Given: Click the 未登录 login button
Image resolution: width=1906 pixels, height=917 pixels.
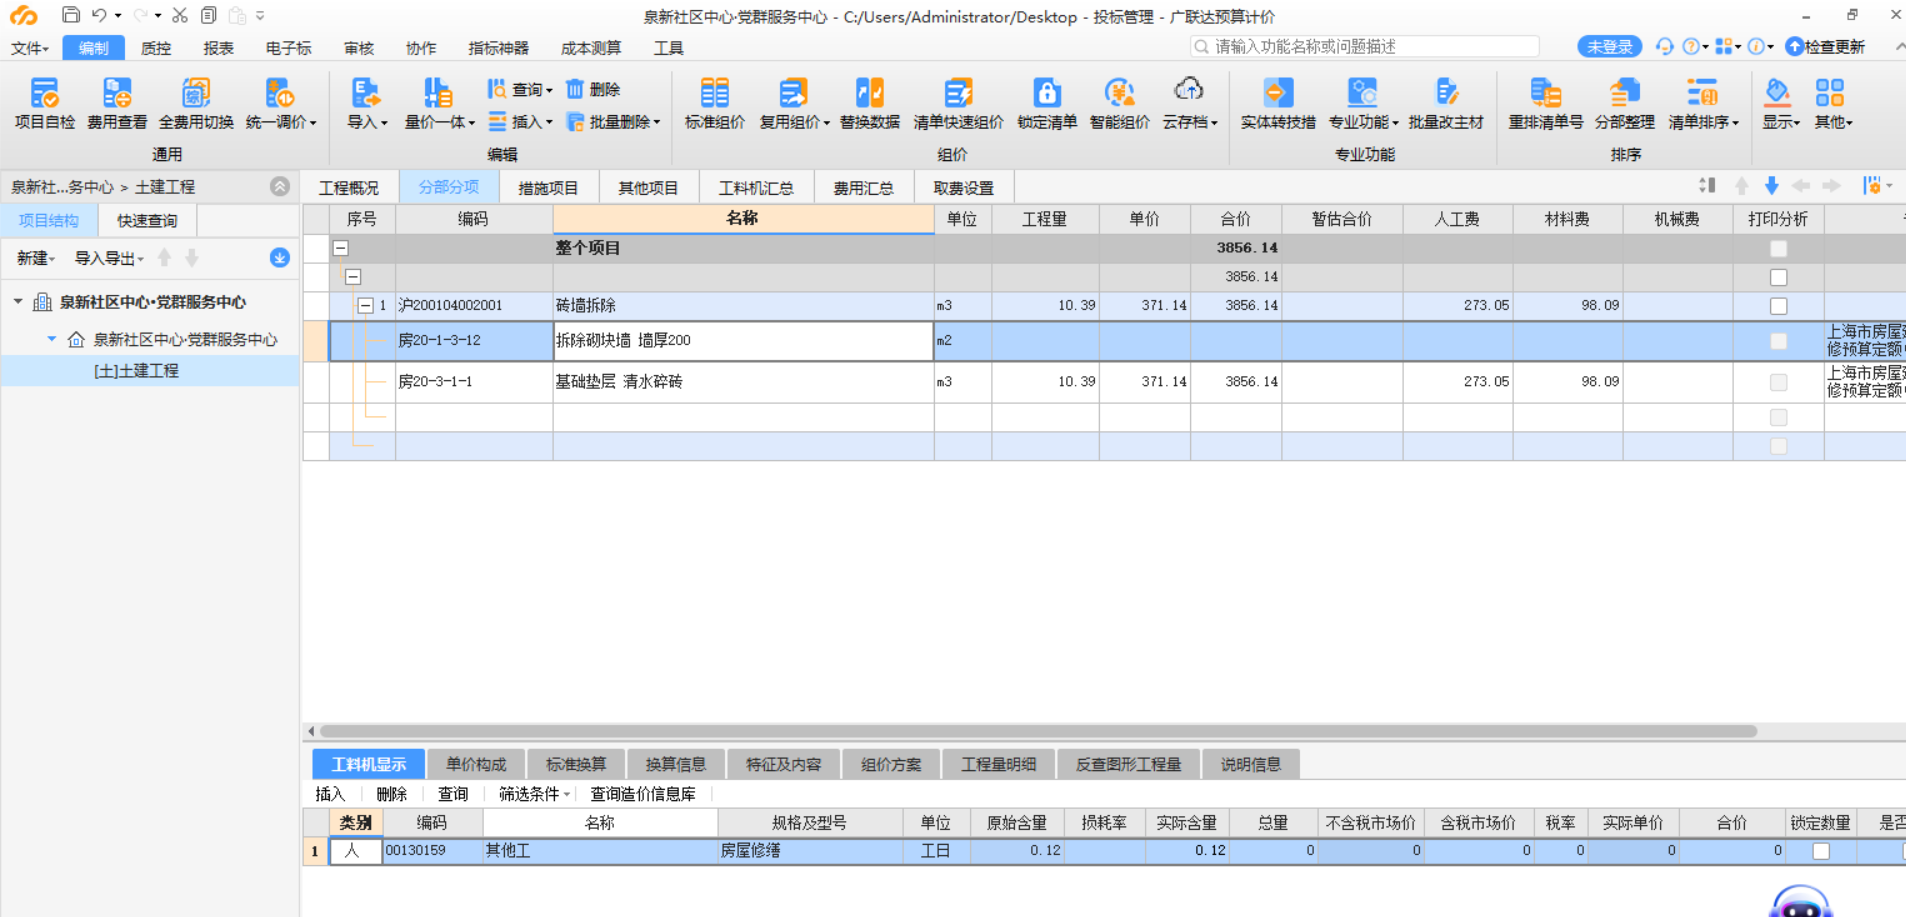Looking at the screenshot, I should (x=1609, y=47).
